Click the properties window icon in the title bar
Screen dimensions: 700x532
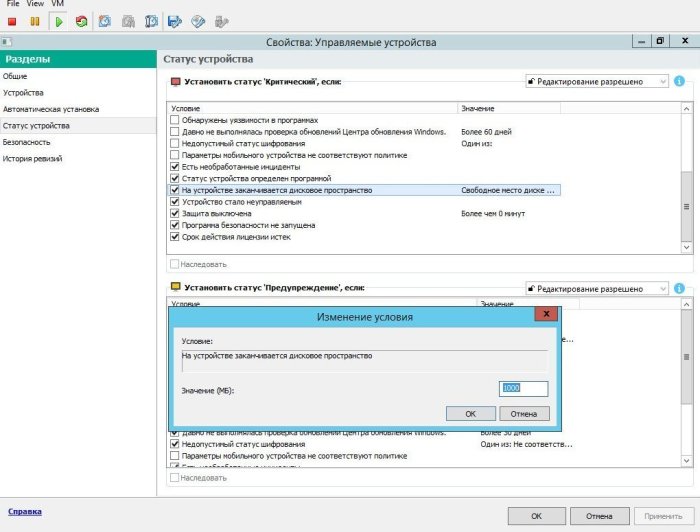6,42
